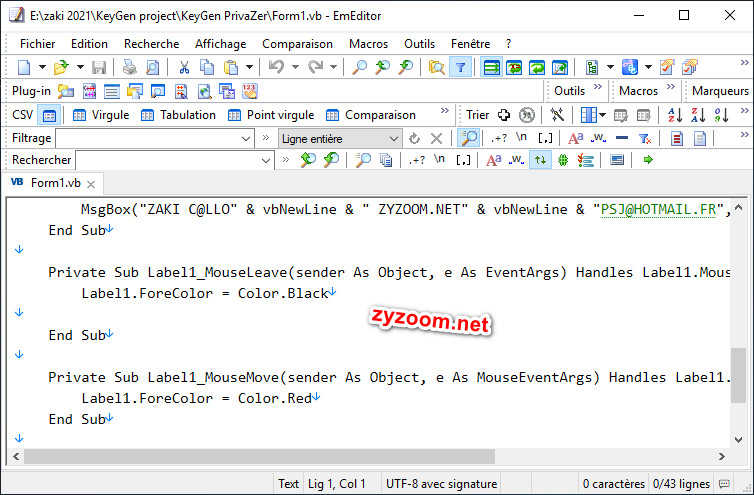The width and height of the screenshot is (754, 495).
Task: Sort Z to A descending
Action: [698, 115]
